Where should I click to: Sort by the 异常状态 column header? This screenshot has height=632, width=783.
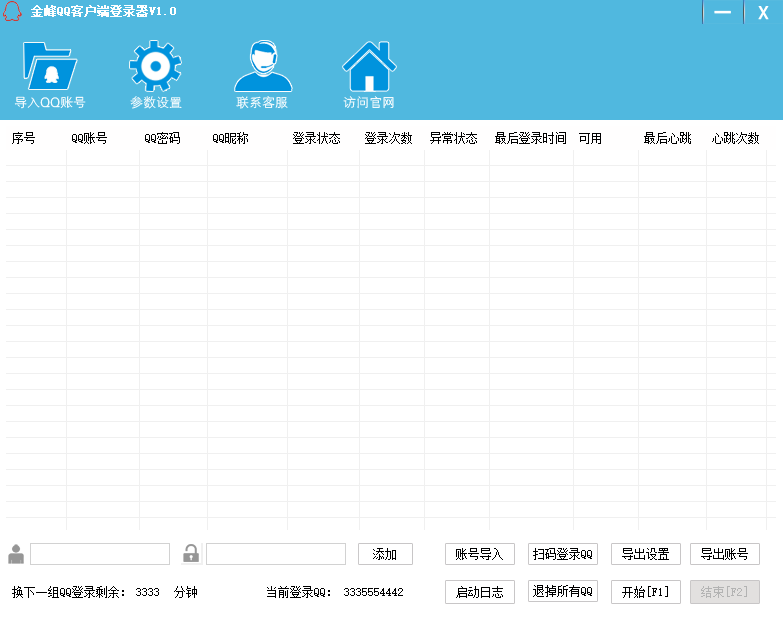click(x=453, y=138)
